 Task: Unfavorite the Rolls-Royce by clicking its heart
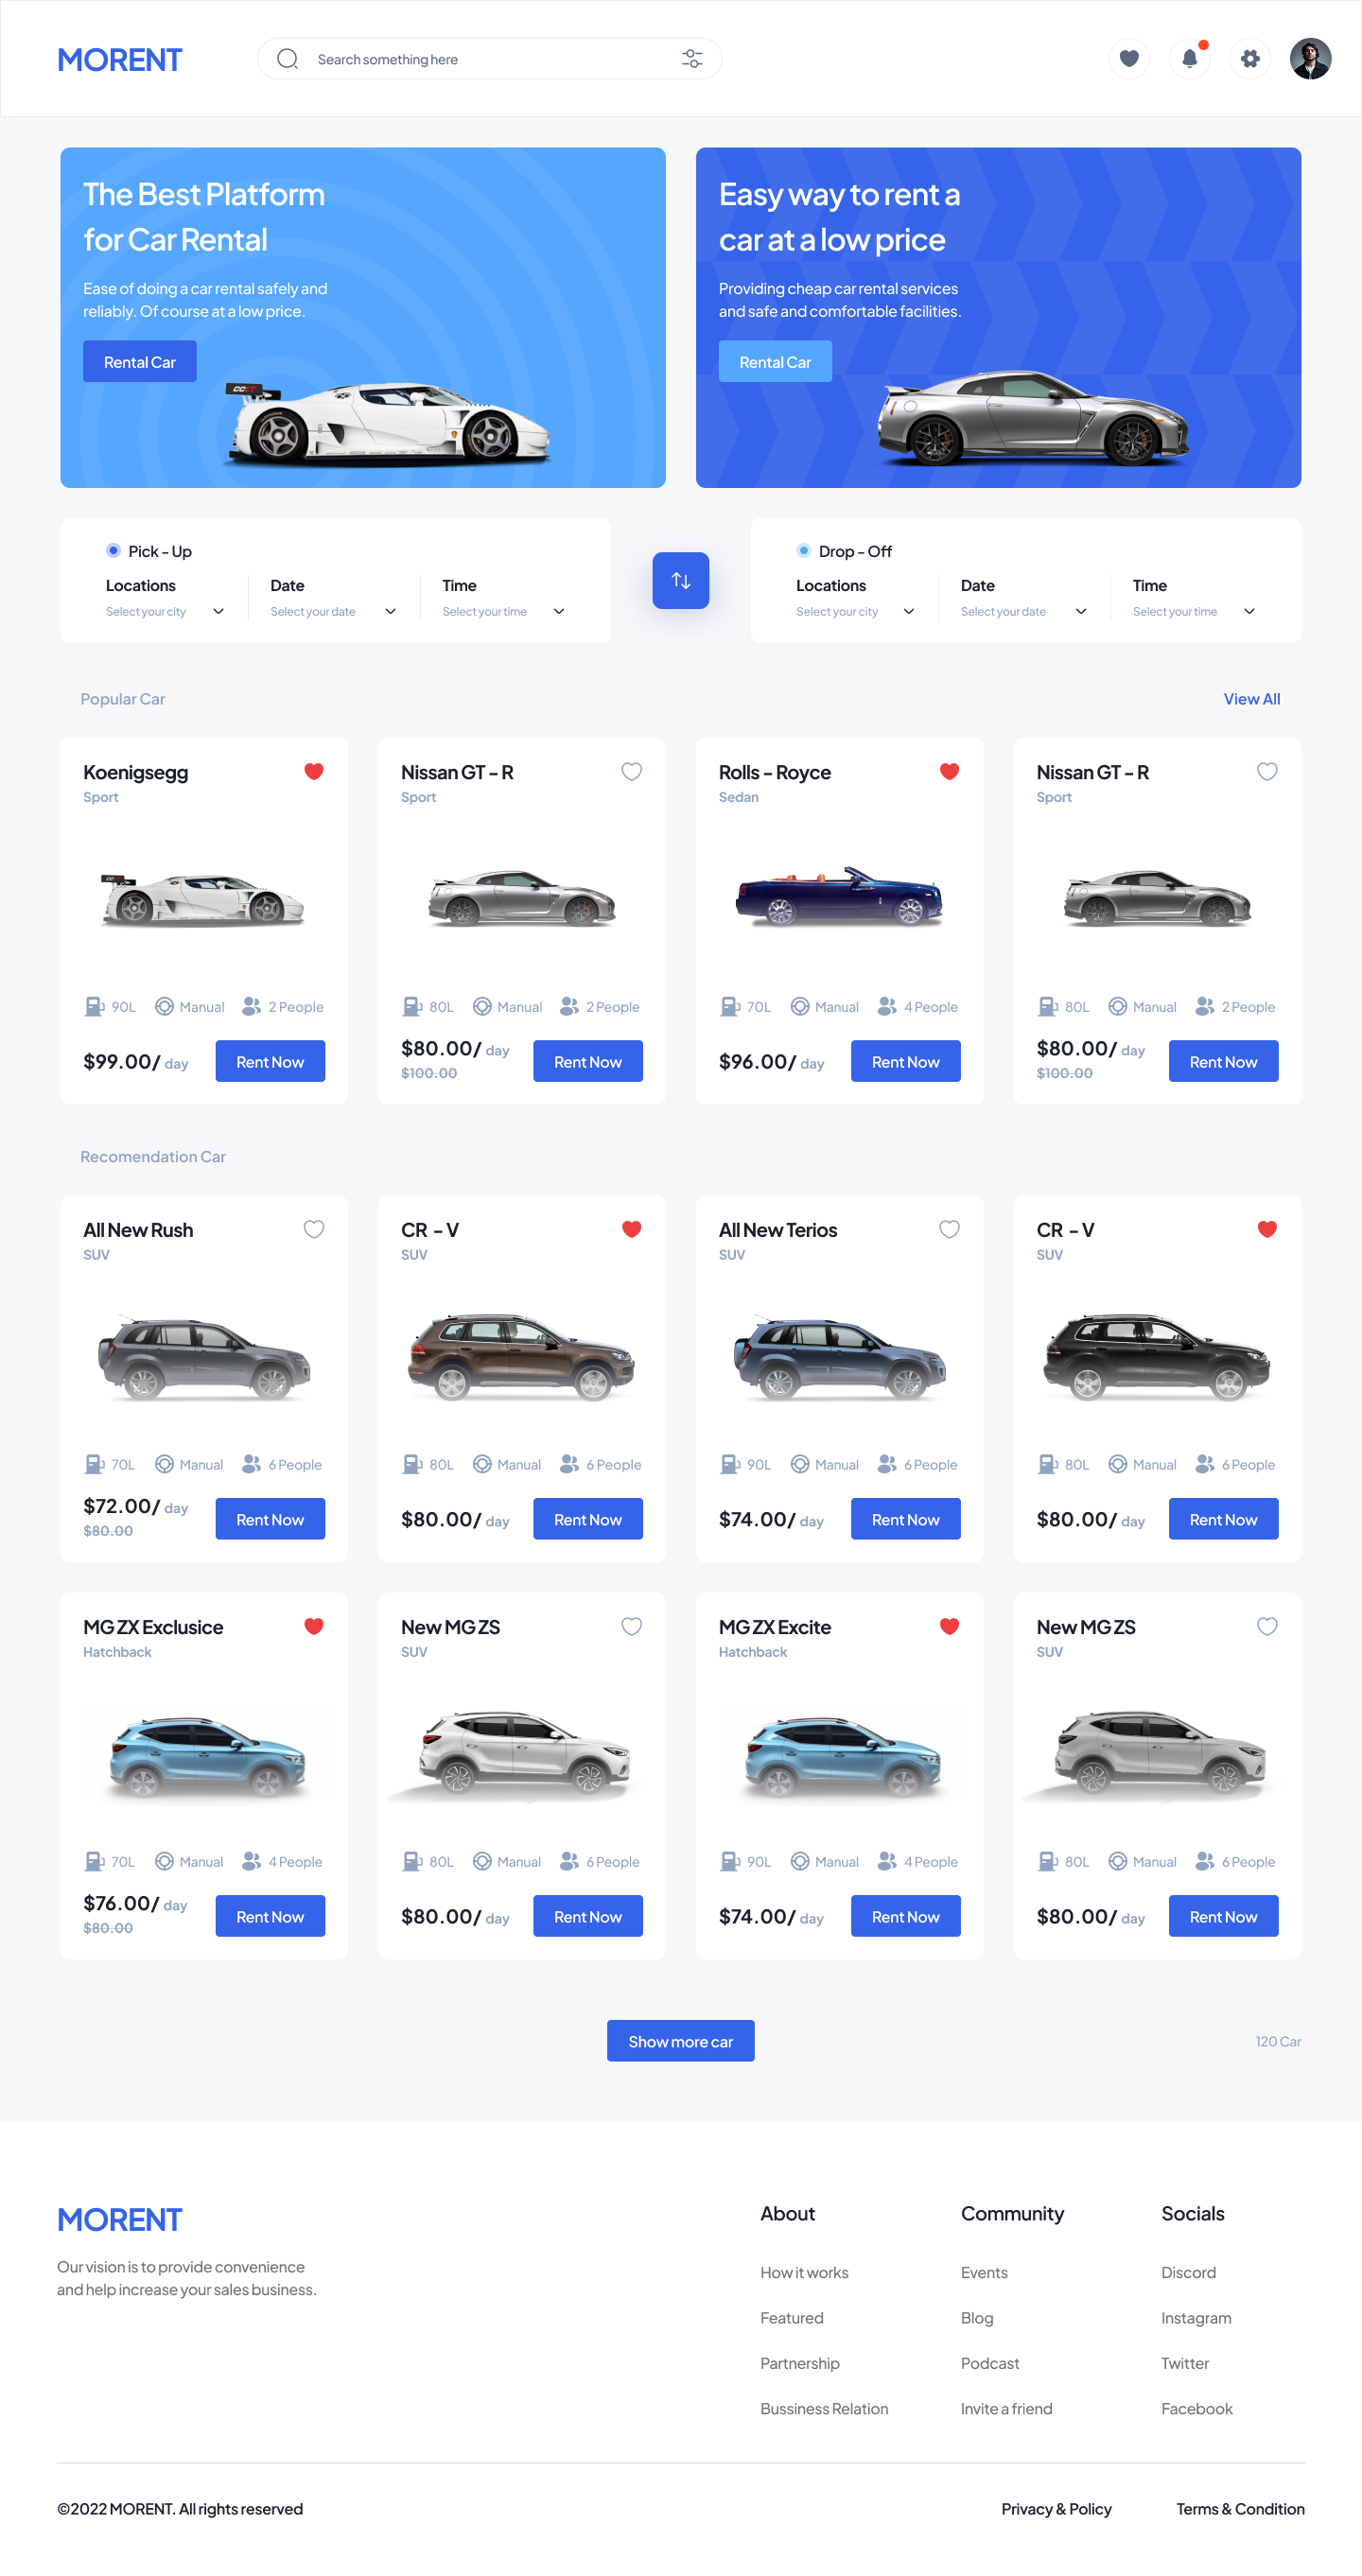point(948,771)
